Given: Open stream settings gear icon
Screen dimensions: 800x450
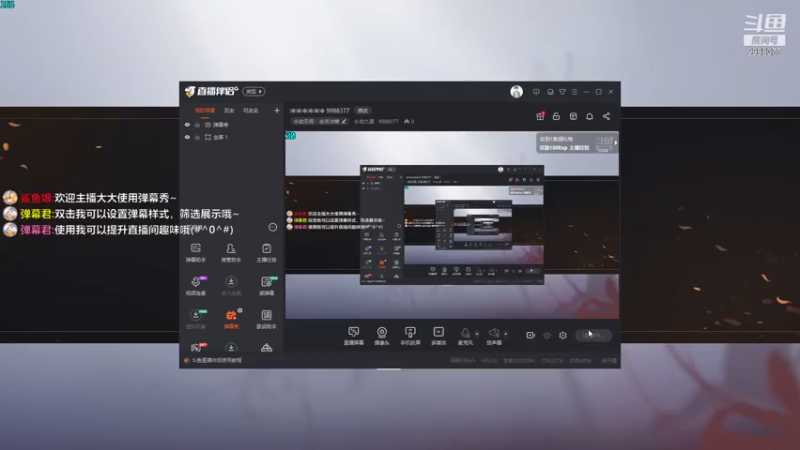Looking at the screenshot, I should click(x=563, y=335).
